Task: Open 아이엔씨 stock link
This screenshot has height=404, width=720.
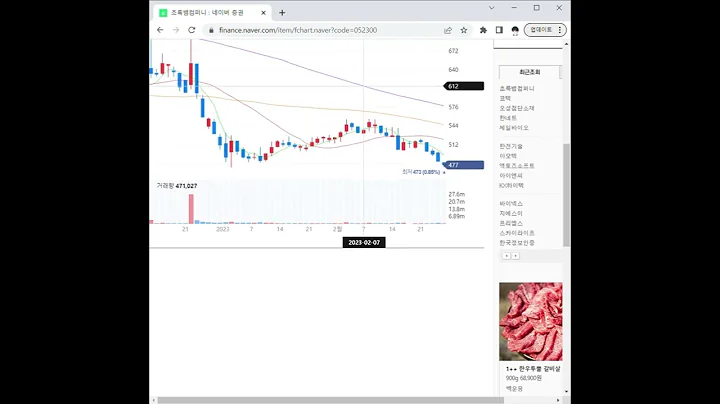Action: click(x=511, y=175)
